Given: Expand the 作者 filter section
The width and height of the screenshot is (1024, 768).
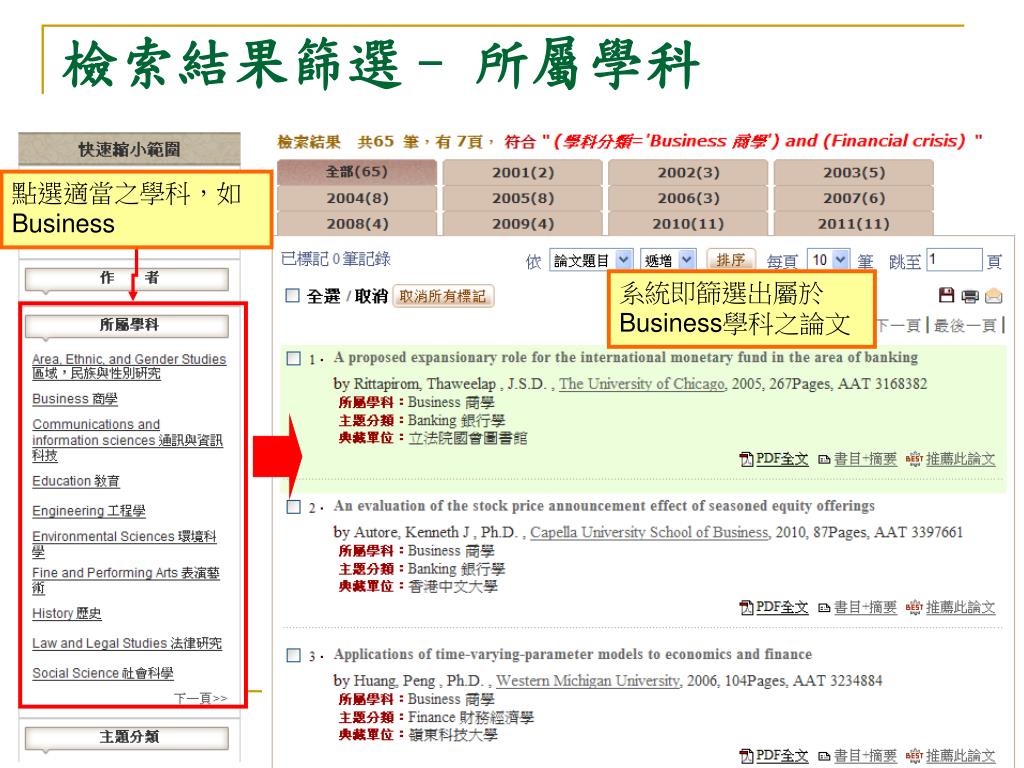Looking at the screenshot, I should [127, 279].
